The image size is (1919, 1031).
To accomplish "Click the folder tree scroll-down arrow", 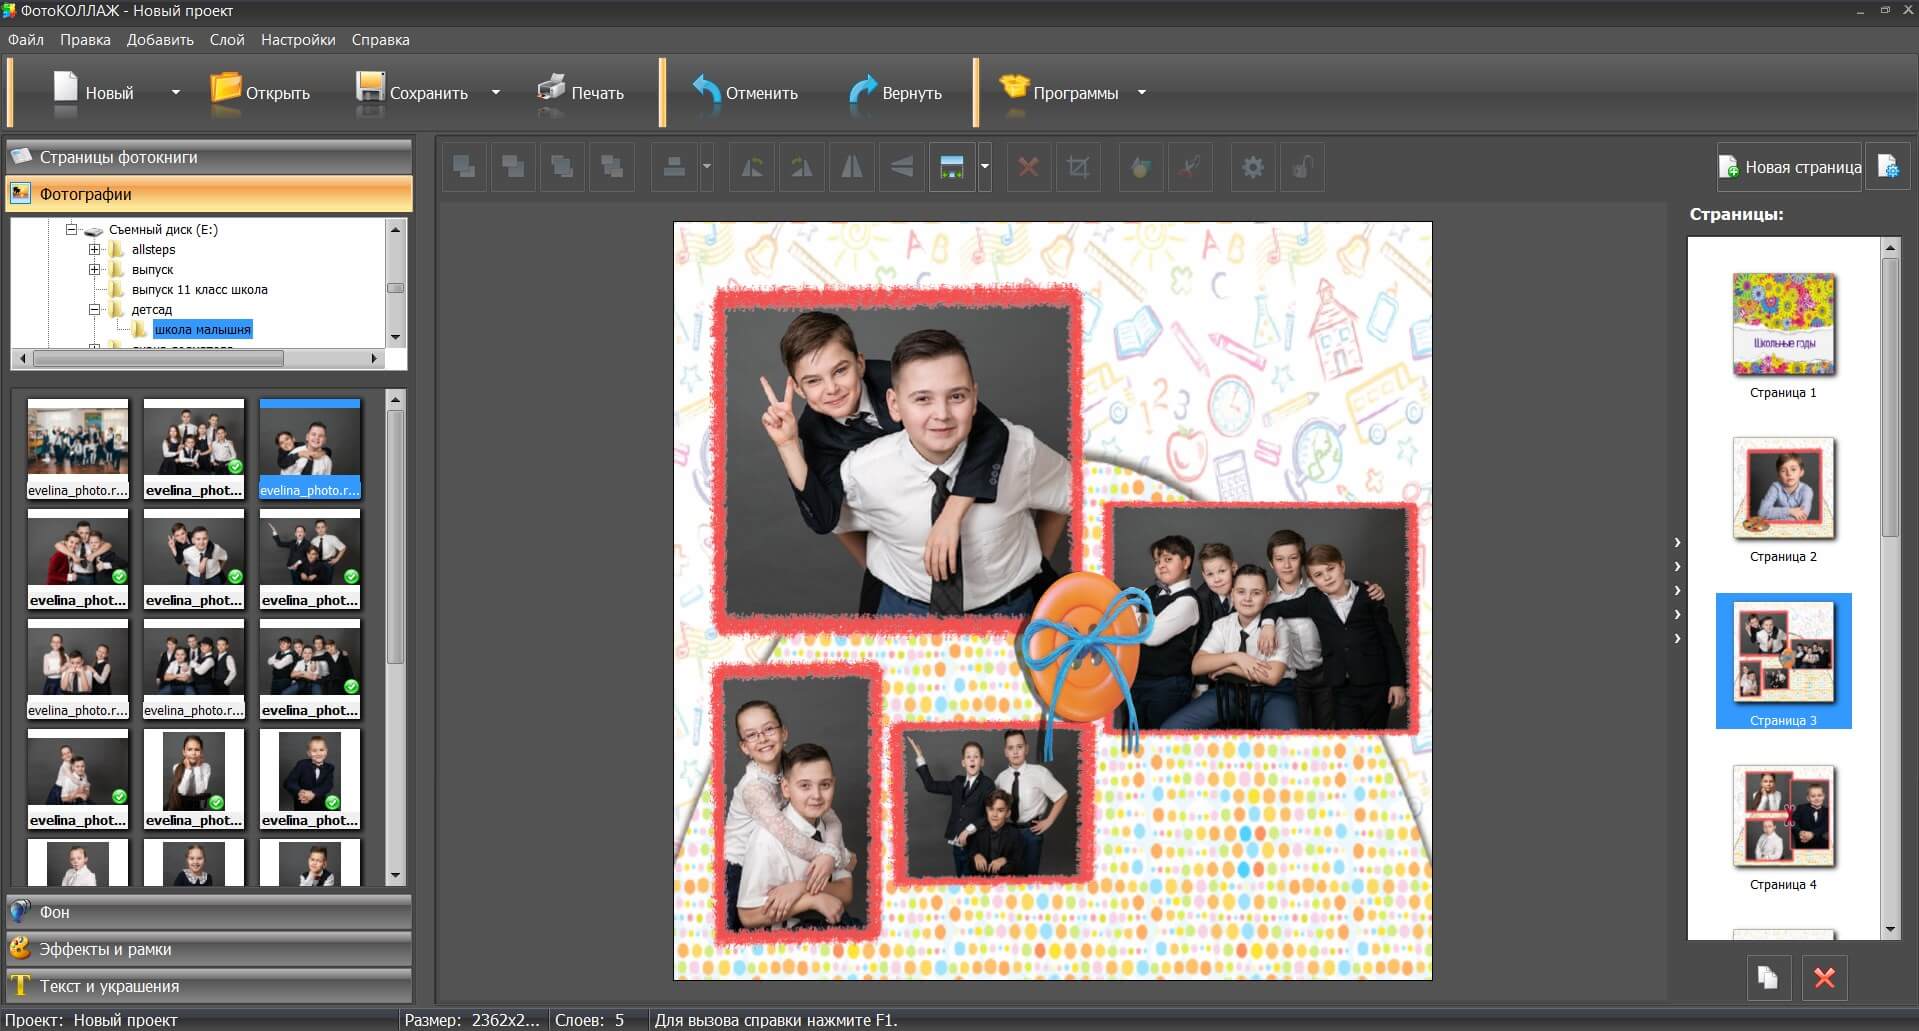I will [396, 338].
